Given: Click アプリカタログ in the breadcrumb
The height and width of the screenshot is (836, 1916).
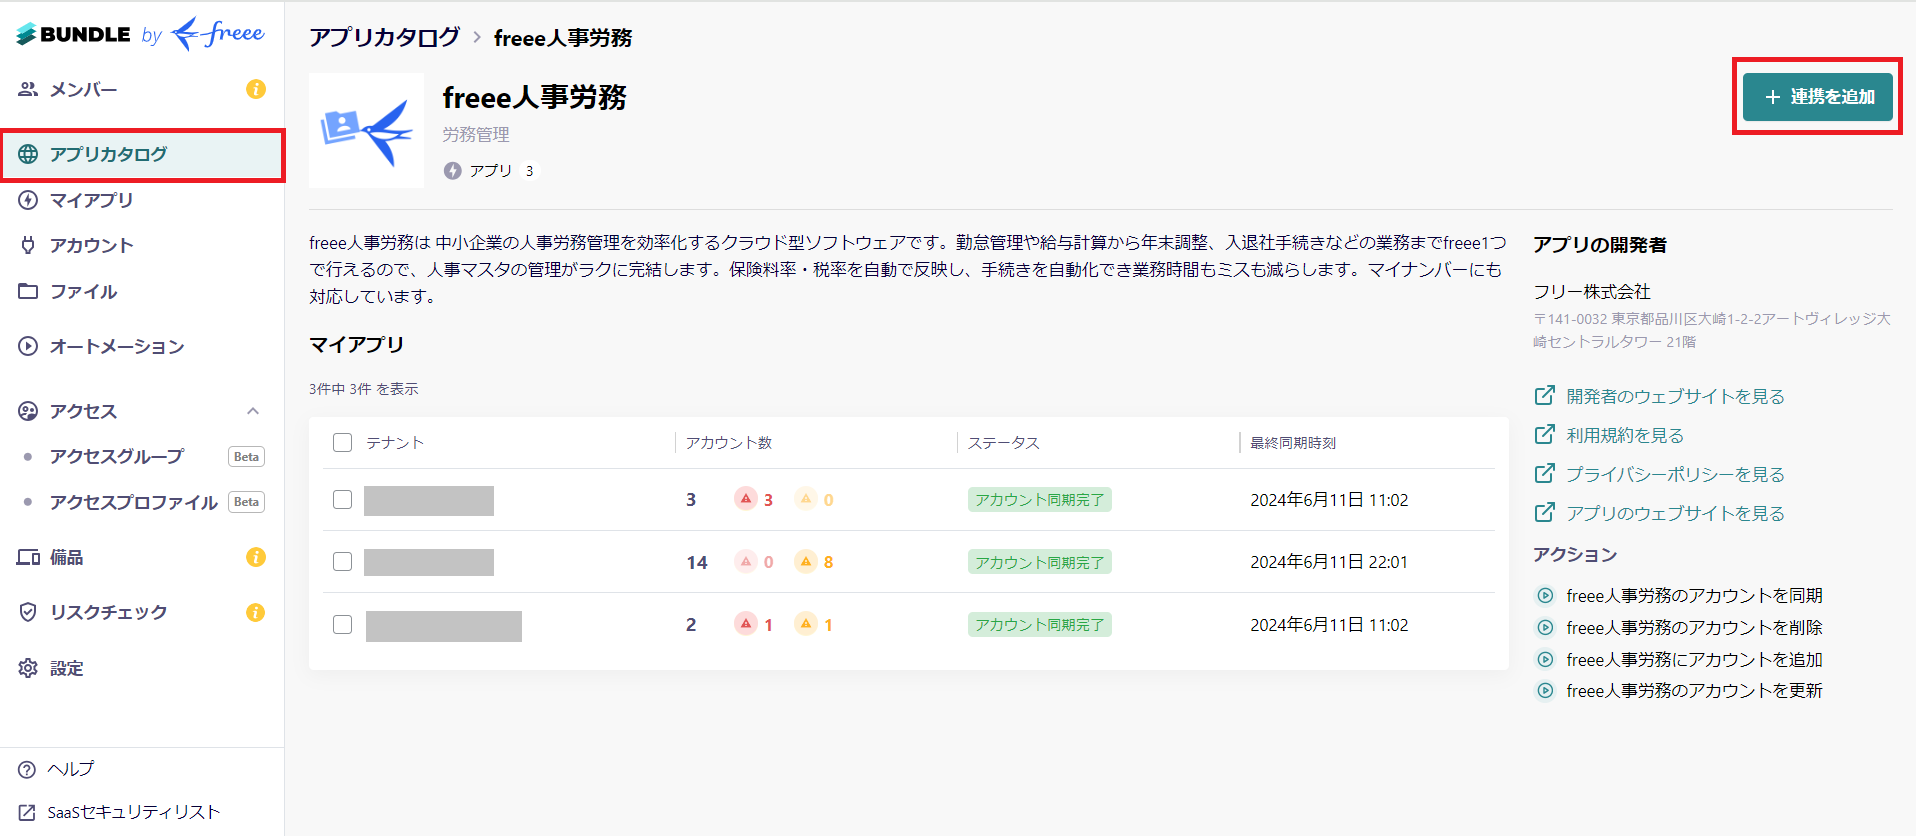Looking at the screenshot, I should click(384, 38).
